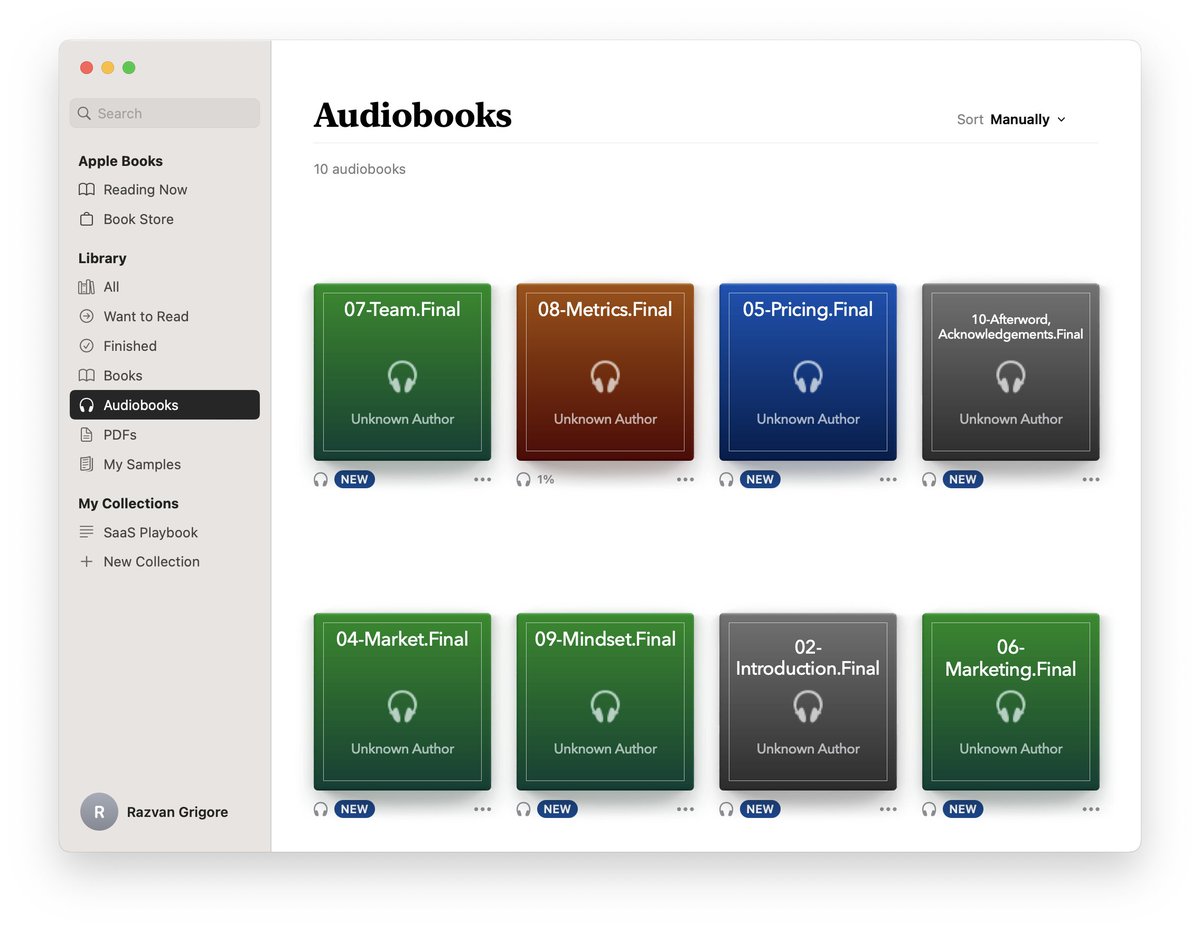Minimize the Books window
1200x930 pixels.
(x=108, y=67)
